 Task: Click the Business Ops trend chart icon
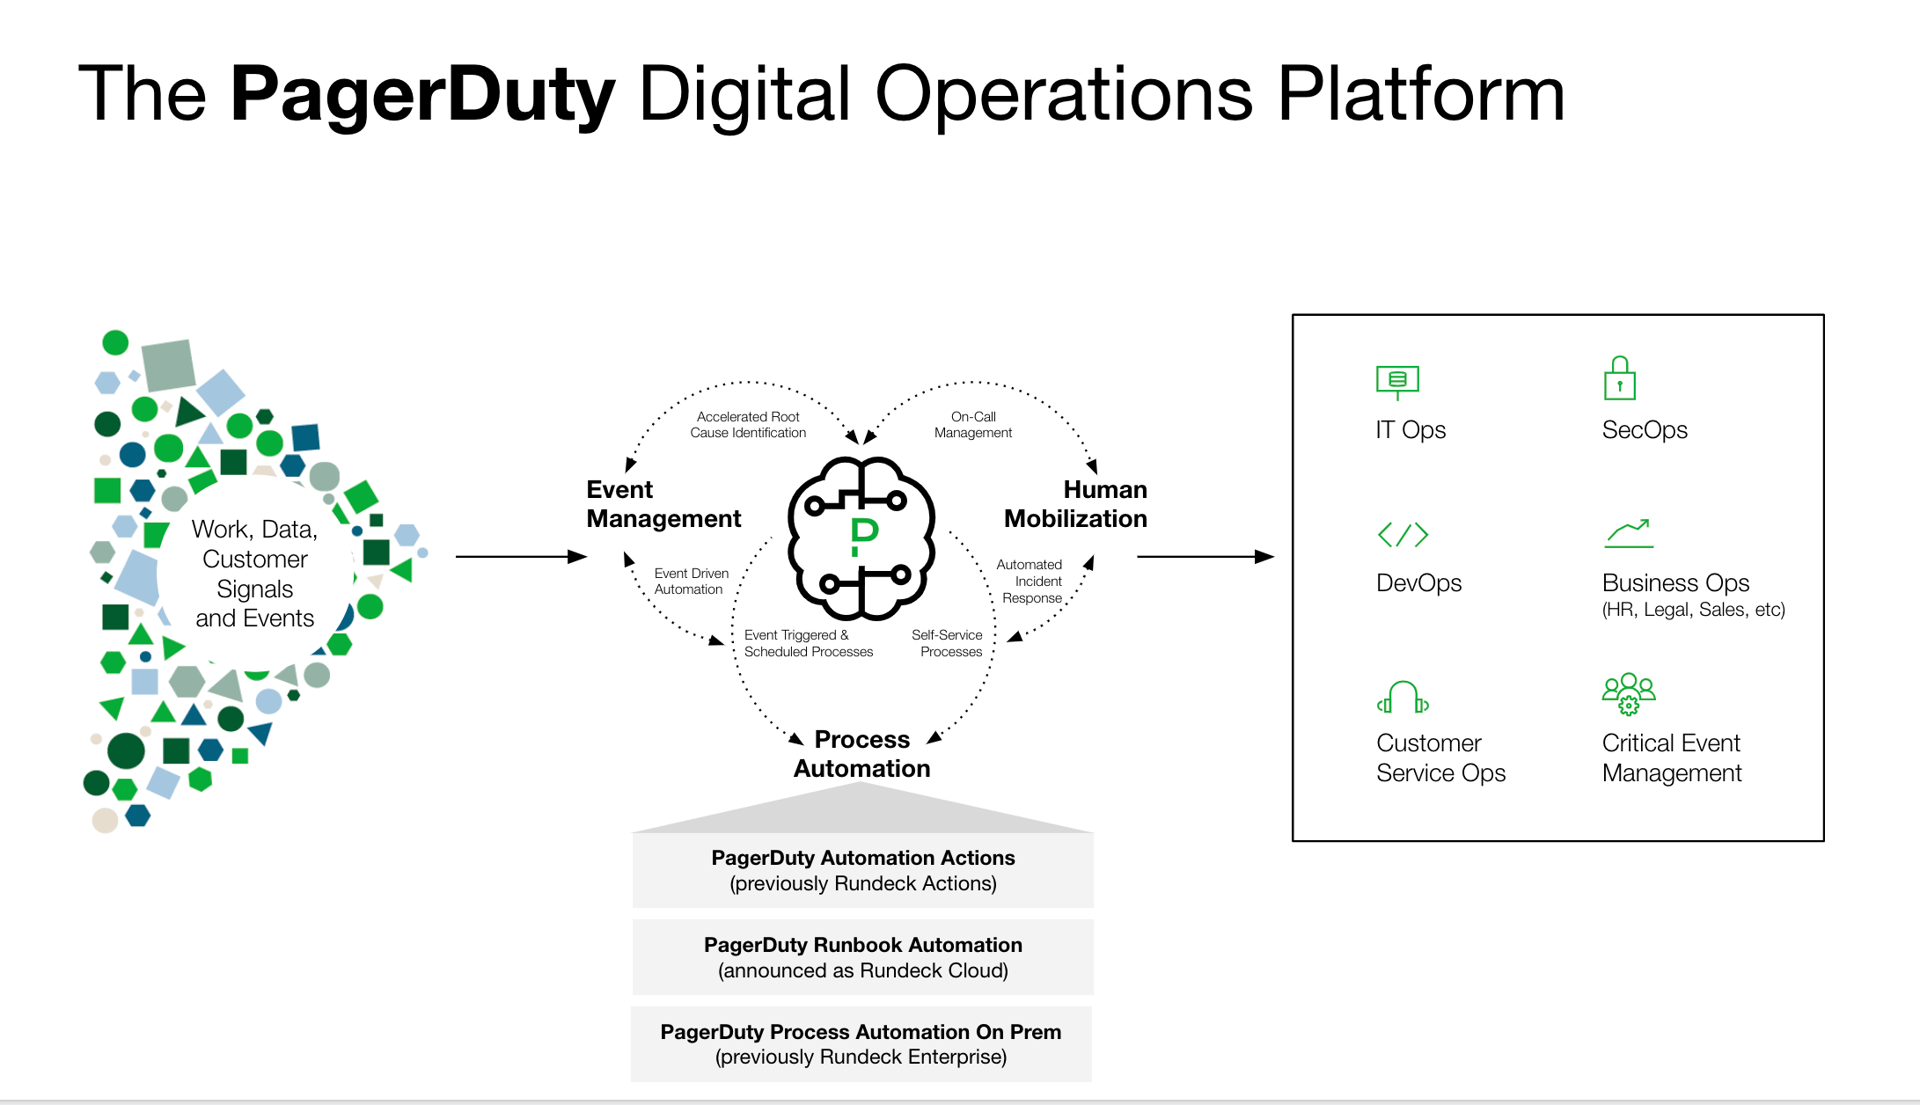(1628, 534)
